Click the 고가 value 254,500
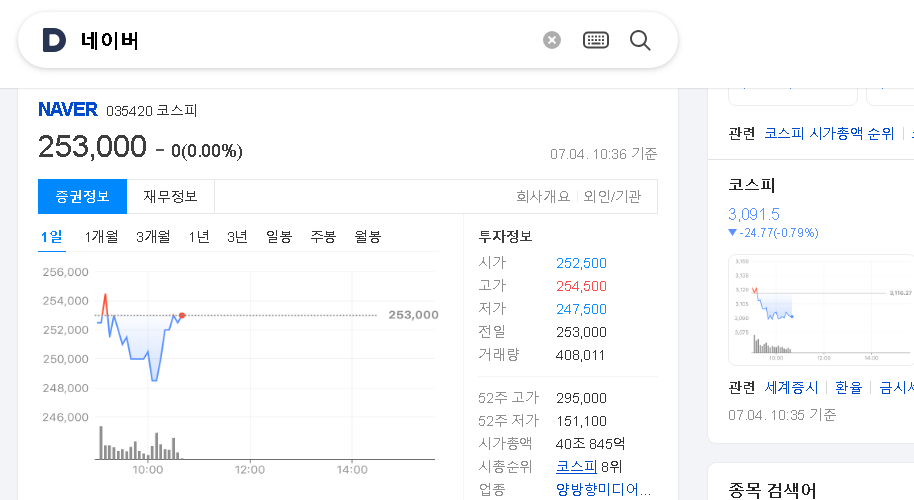This screenshot has width=914, height=500. click(x=581, y=286)
